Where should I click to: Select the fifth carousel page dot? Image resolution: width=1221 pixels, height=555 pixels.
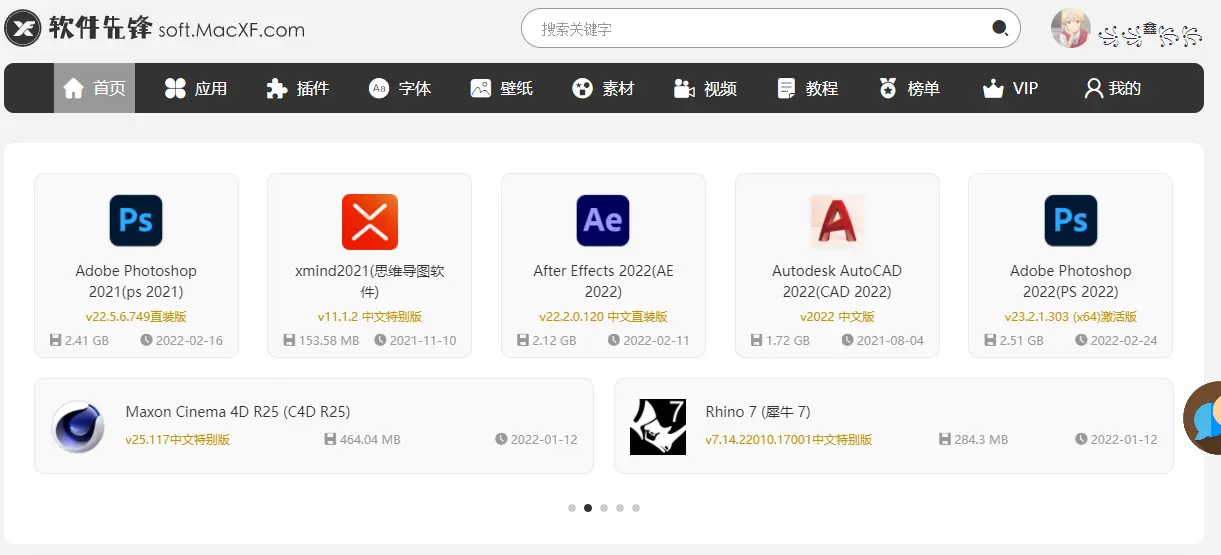[636, 508]
